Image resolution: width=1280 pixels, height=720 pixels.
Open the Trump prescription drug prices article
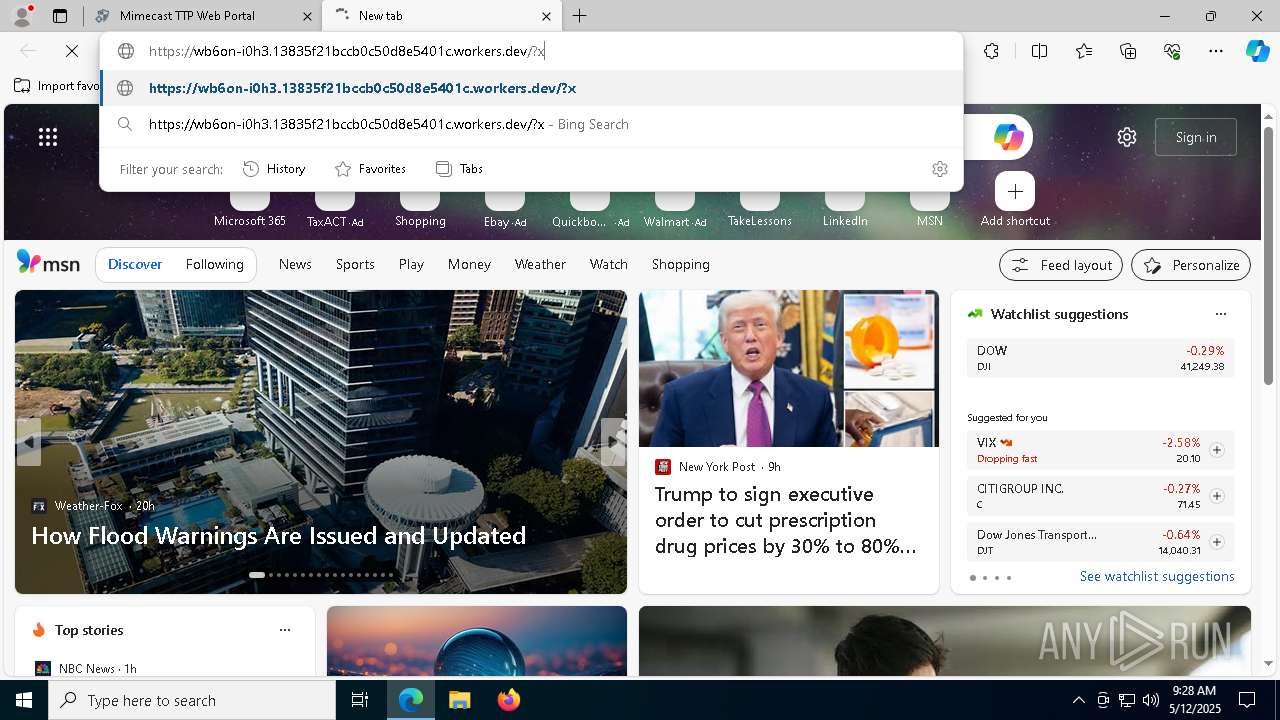[786, 520]
